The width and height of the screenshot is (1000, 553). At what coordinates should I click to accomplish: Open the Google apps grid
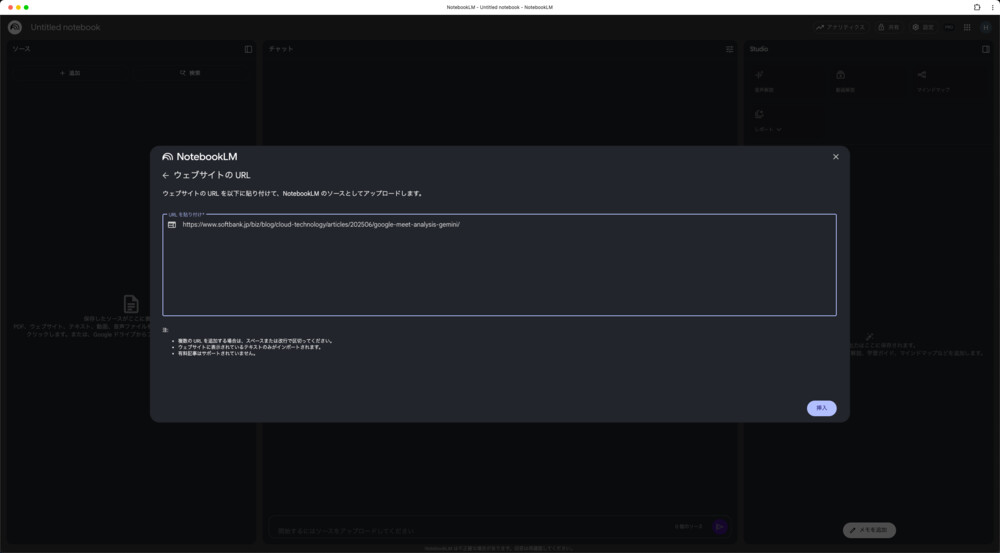[967, 27]
